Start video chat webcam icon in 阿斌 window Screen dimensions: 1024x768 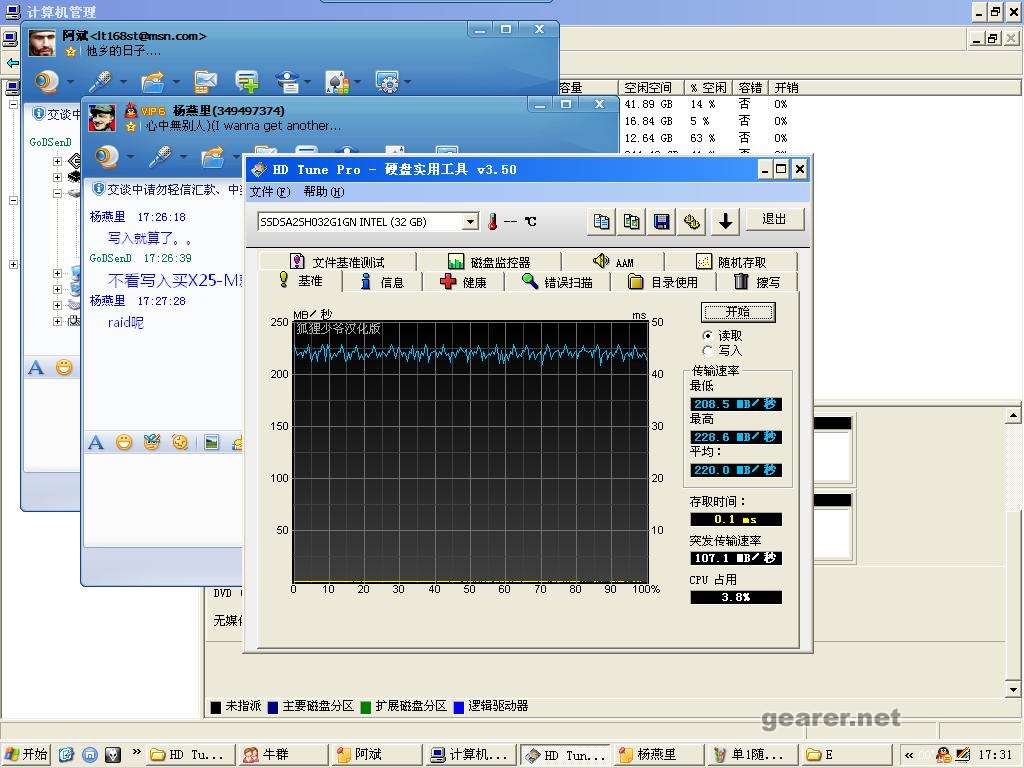pyautogui.click(x=46, y=82)
